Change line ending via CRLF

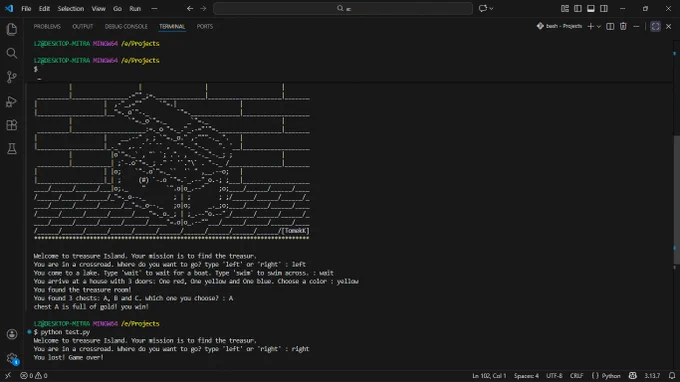pyautogui.click(x=576, y=376)
